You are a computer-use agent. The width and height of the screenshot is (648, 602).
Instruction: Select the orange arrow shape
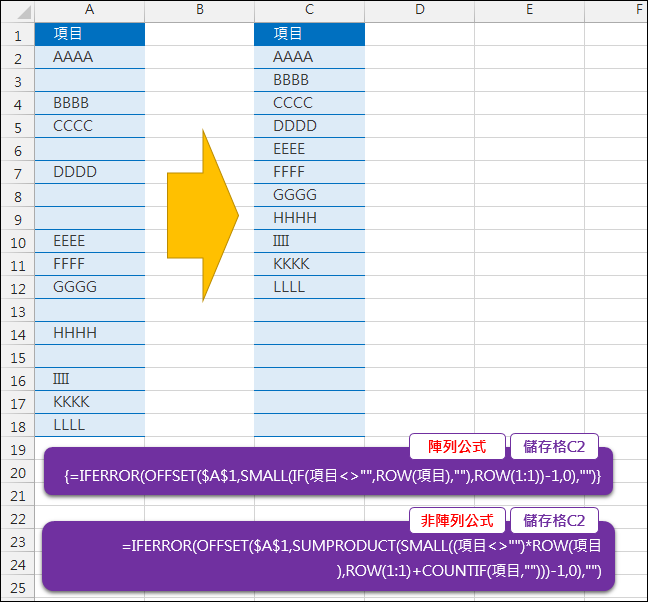click(x=202, y=215)
